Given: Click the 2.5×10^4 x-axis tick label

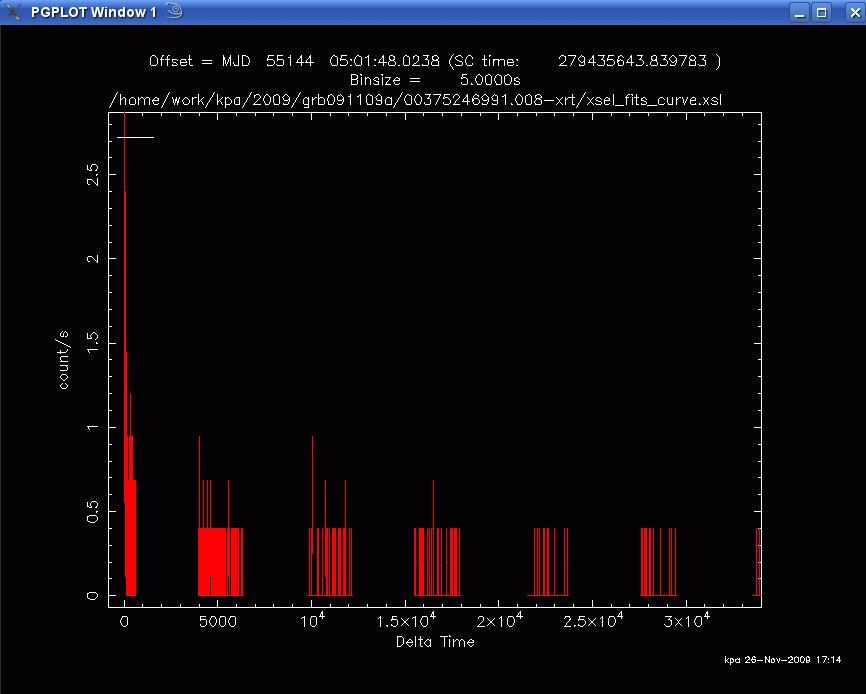Looking at the screenshot, I should pyautogui.click(x=593, y=621).
